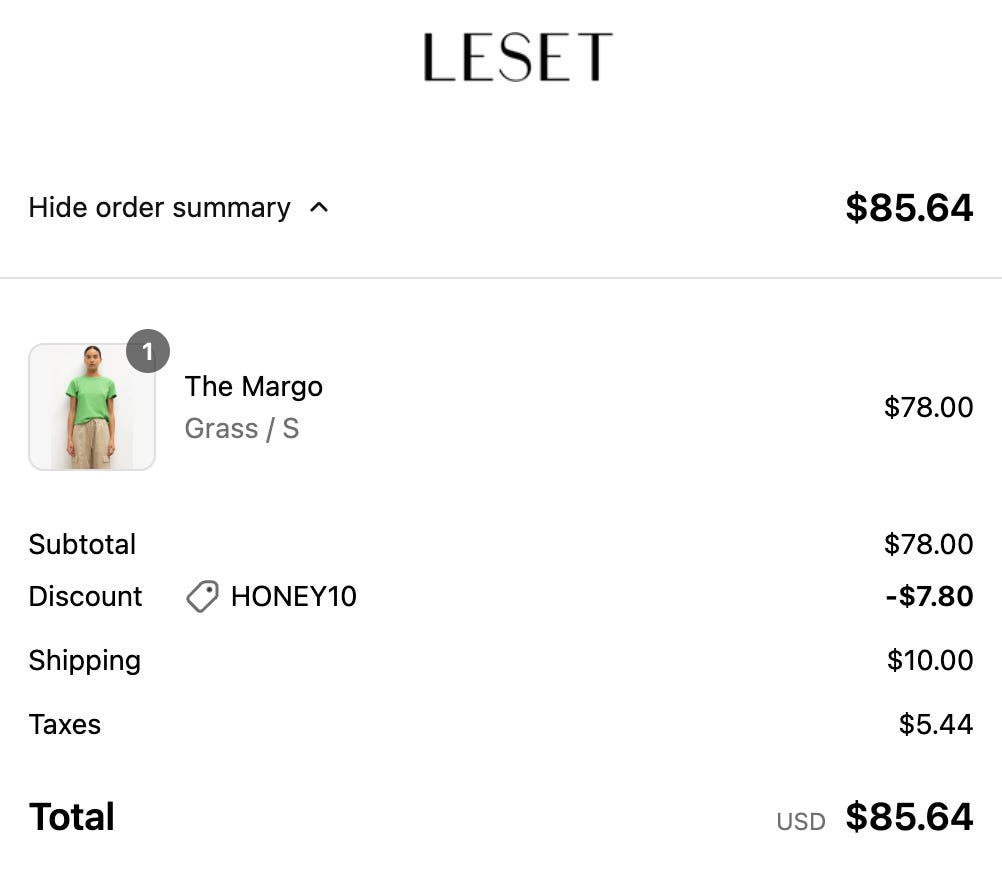Click the LESET store logo

[518, 58]
